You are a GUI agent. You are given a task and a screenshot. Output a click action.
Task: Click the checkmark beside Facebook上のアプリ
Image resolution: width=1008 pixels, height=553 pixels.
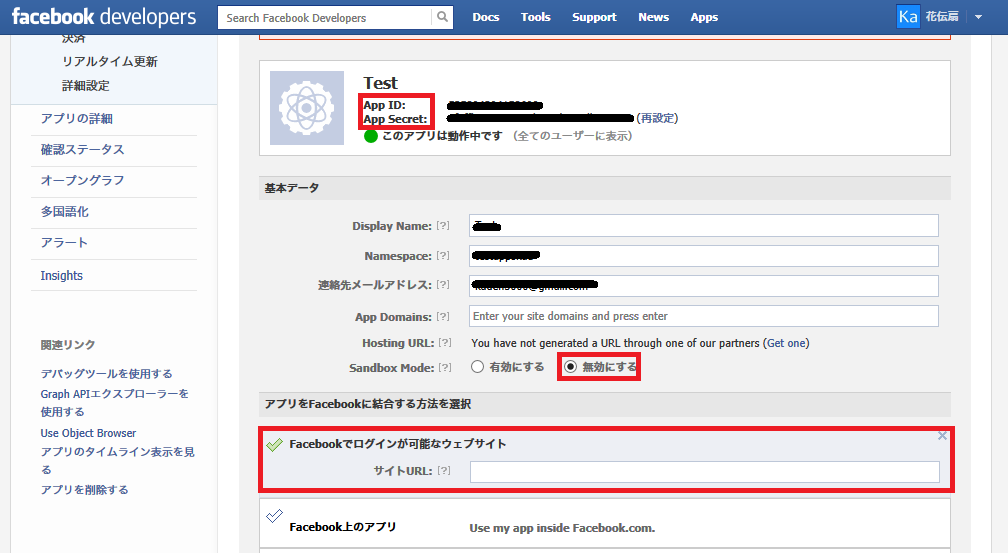pos(274,516)
